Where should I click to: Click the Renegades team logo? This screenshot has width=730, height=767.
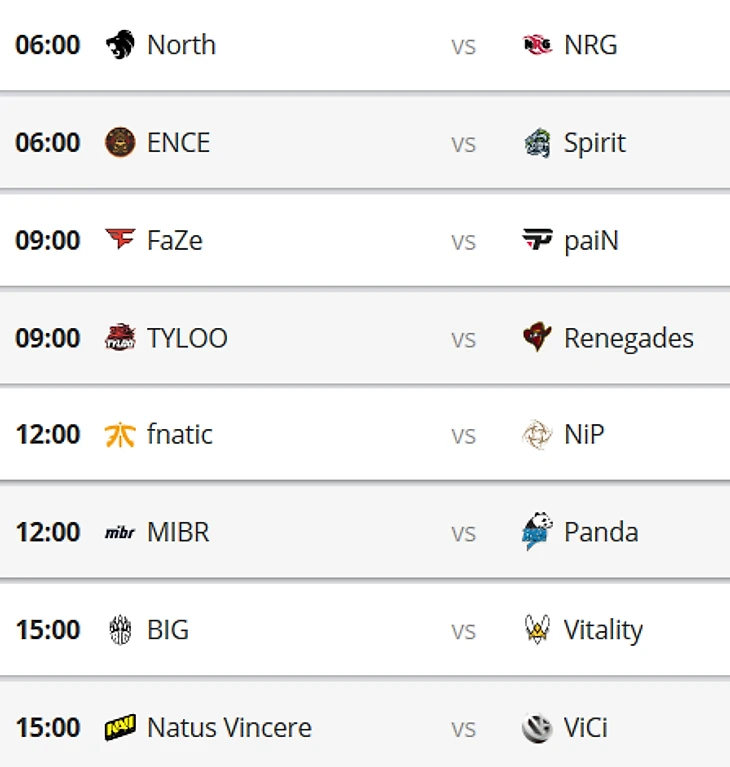click(537, 337)
